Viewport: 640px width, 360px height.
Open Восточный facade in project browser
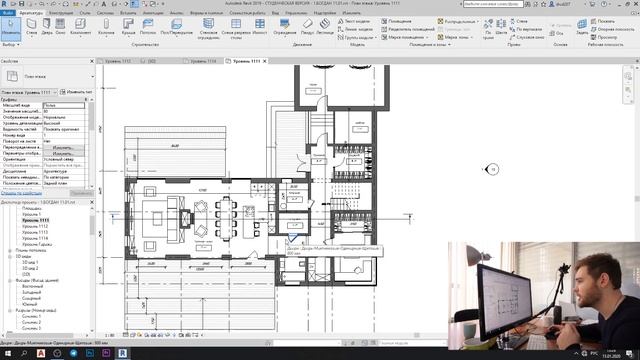[x=32, y=287]
